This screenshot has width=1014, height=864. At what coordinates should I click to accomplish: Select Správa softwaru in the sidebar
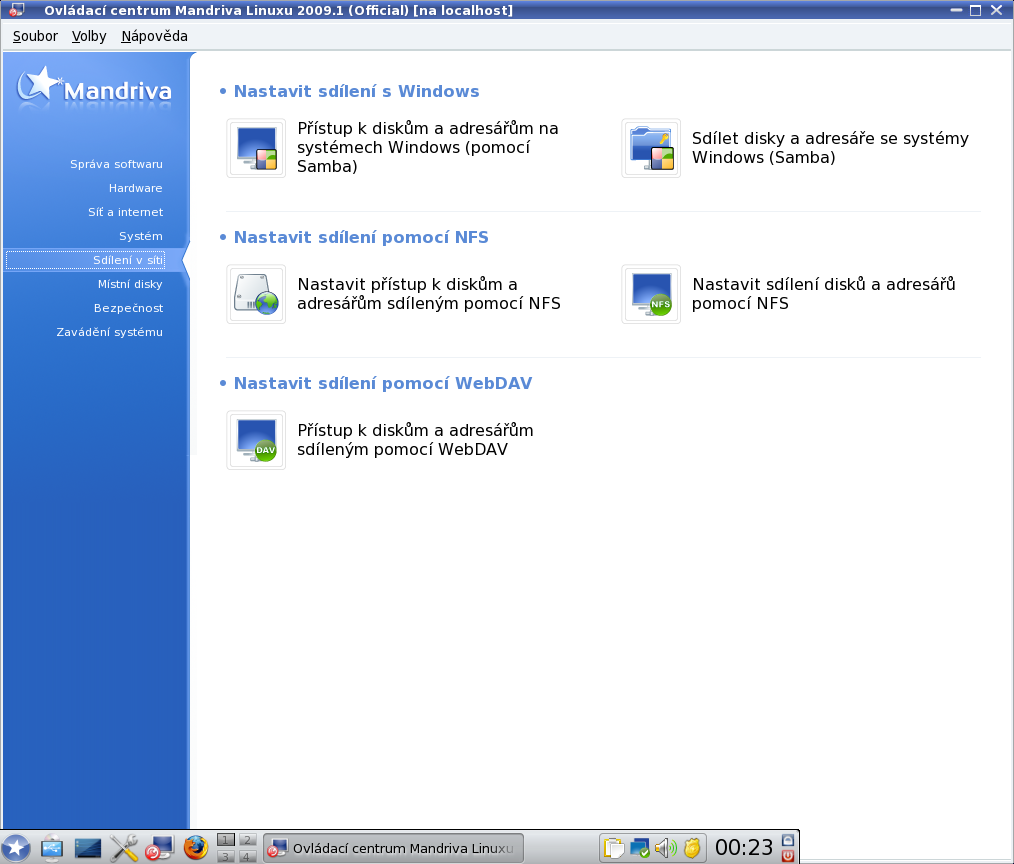click(116, 164)
